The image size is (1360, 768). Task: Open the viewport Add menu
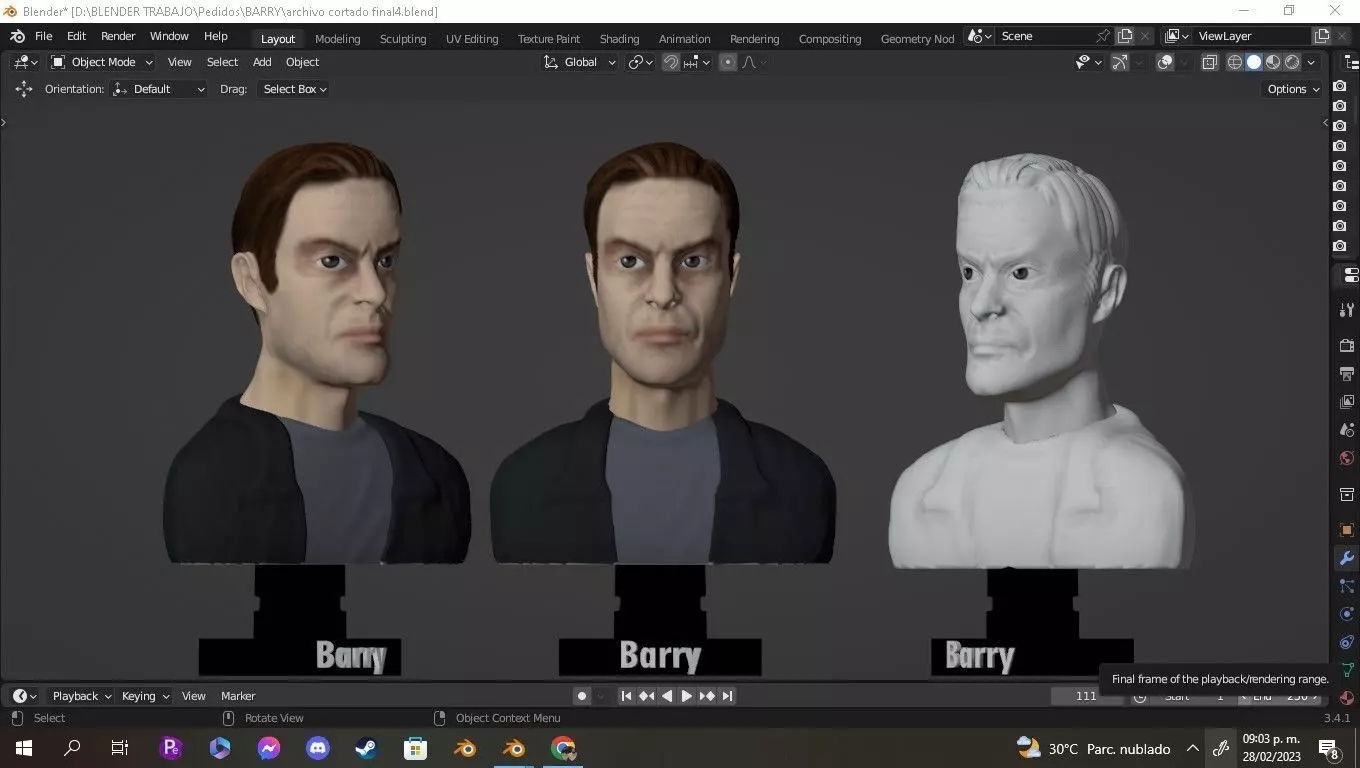point(262,62)
